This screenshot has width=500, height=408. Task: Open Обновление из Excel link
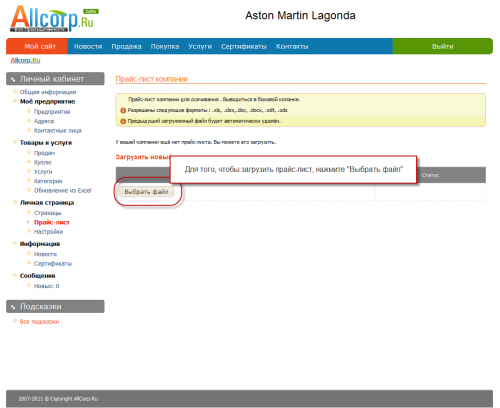63,190
